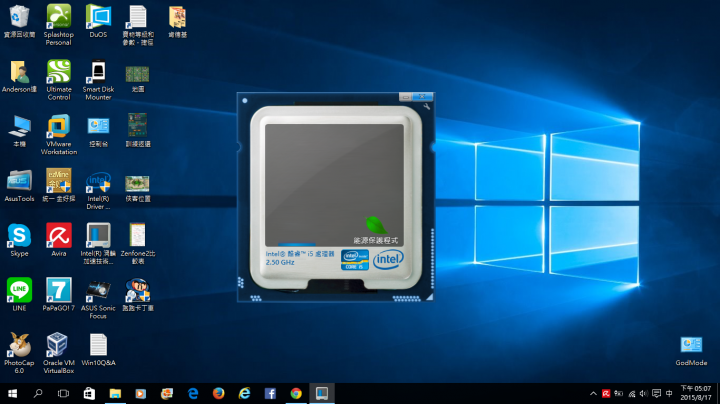Screen dimensions: 720x404
Task: Expand hidden system tray icons chevron
Action: pyautogui.click(x=593, y=393)
